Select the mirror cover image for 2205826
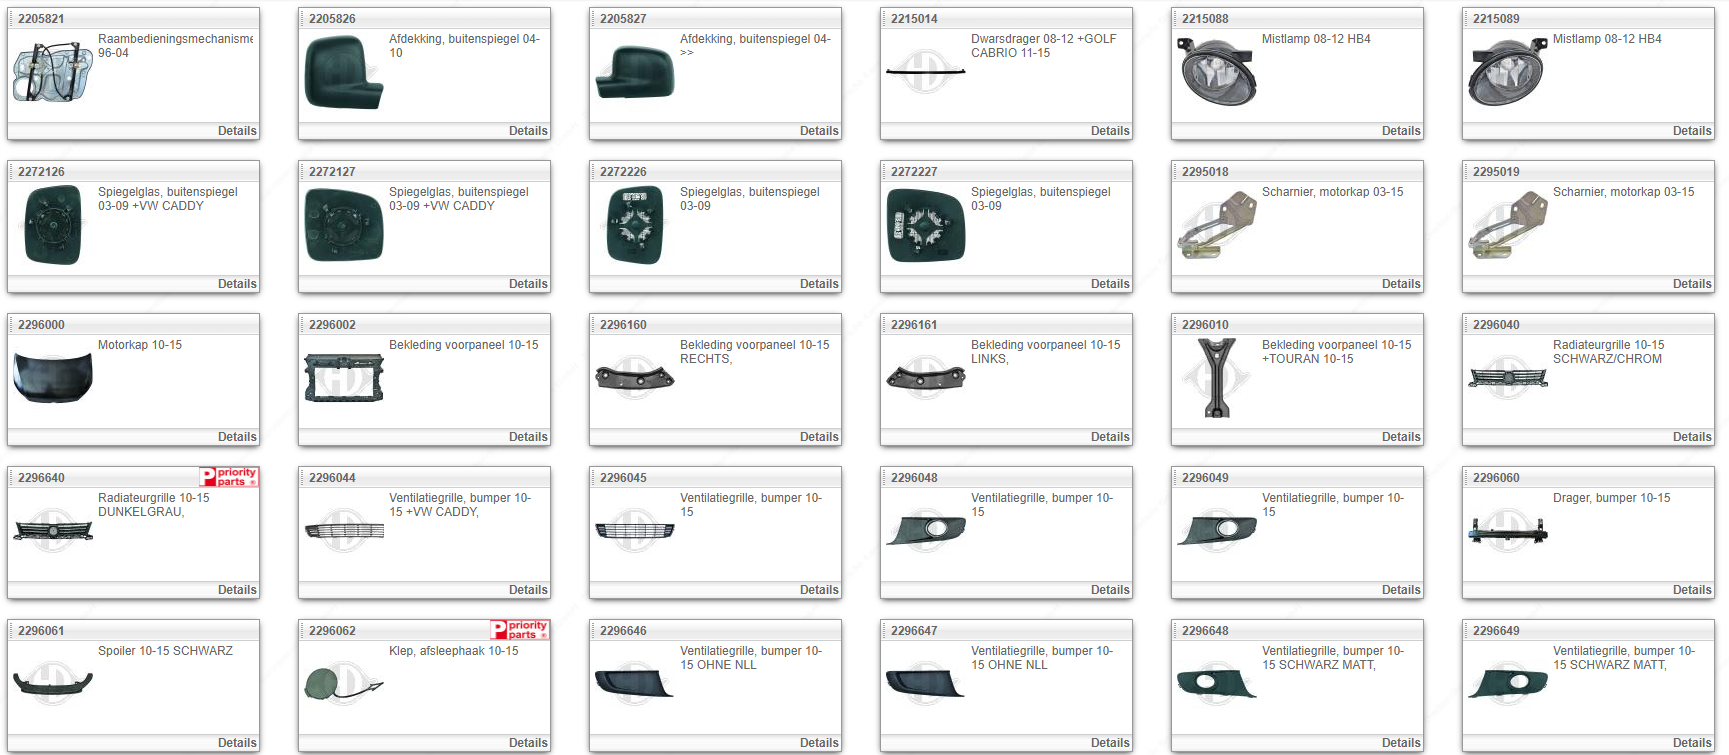The image size is (1729, 755). pos(343,72)
